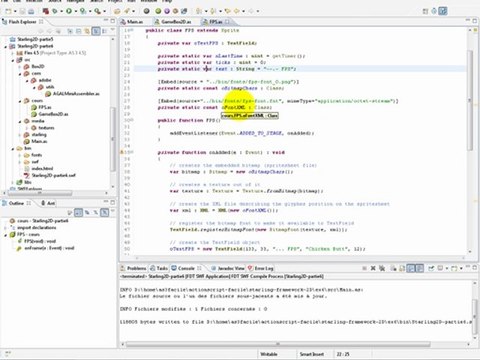Click the Console horizontal scrollbar
The width and height of the screenshot is (480, 360).
278,344
